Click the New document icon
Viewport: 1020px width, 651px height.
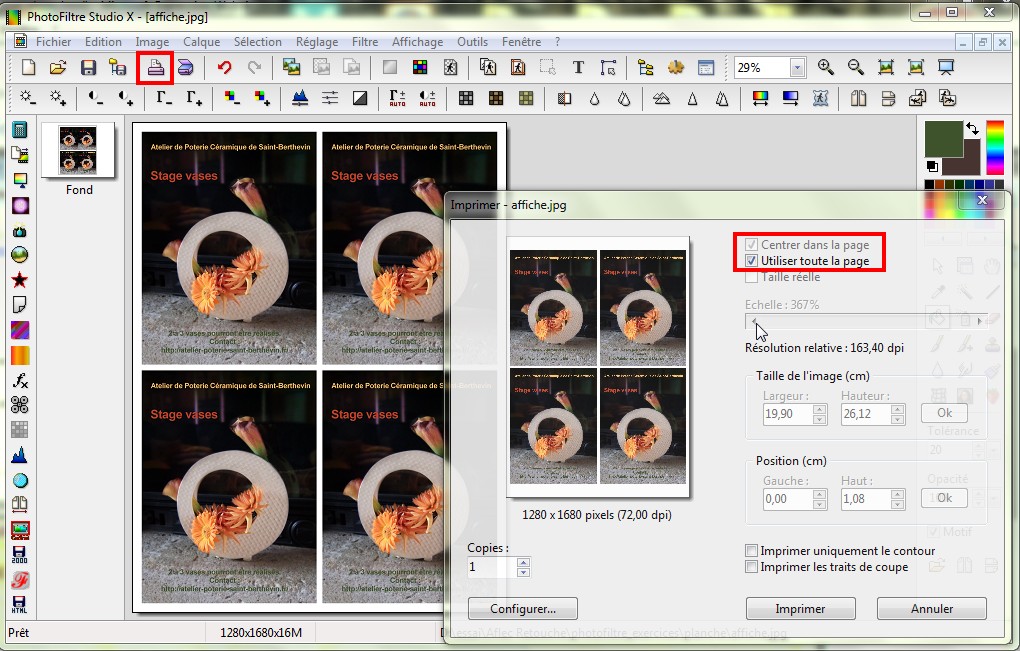tap(29, 67)
